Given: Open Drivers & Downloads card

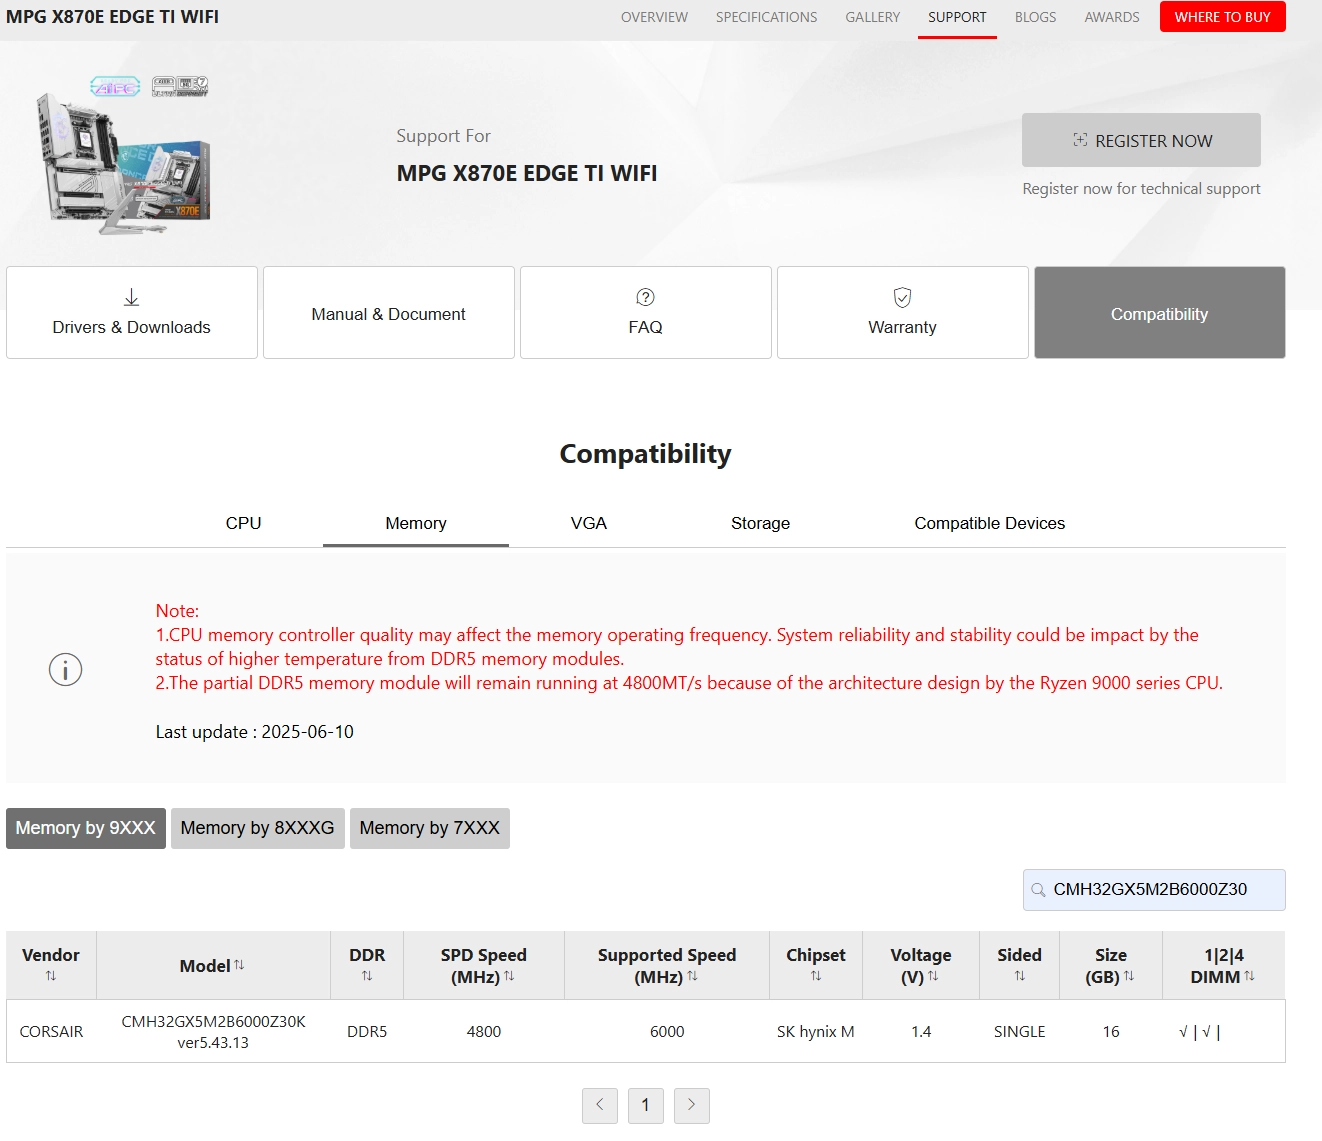Looking at the screenshot, I should coord(132,312).
